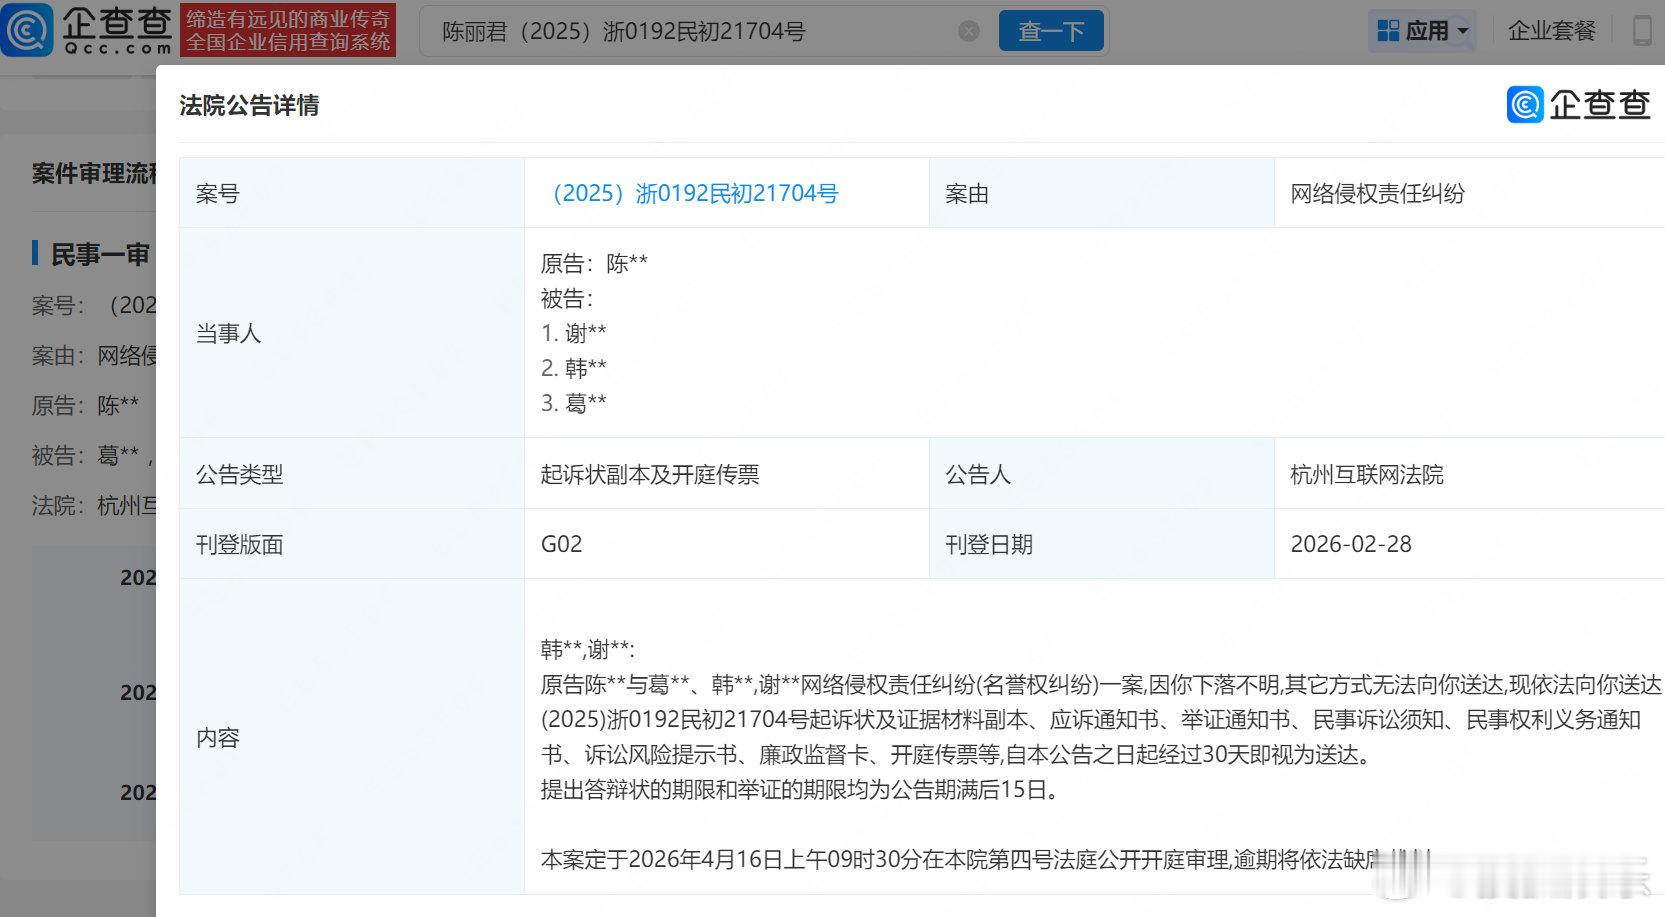Click the 法院公告详情 dialog title
Screen dimensions: 1665x917
249,105
